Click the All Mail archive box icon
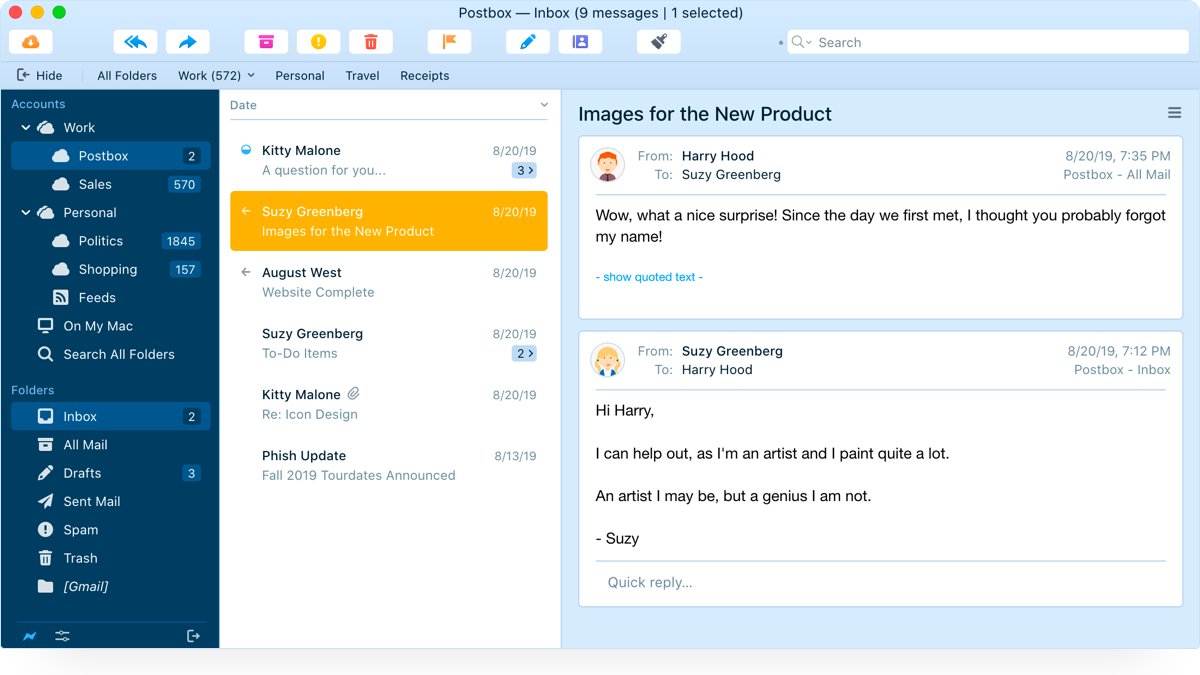 click(45, 445)
